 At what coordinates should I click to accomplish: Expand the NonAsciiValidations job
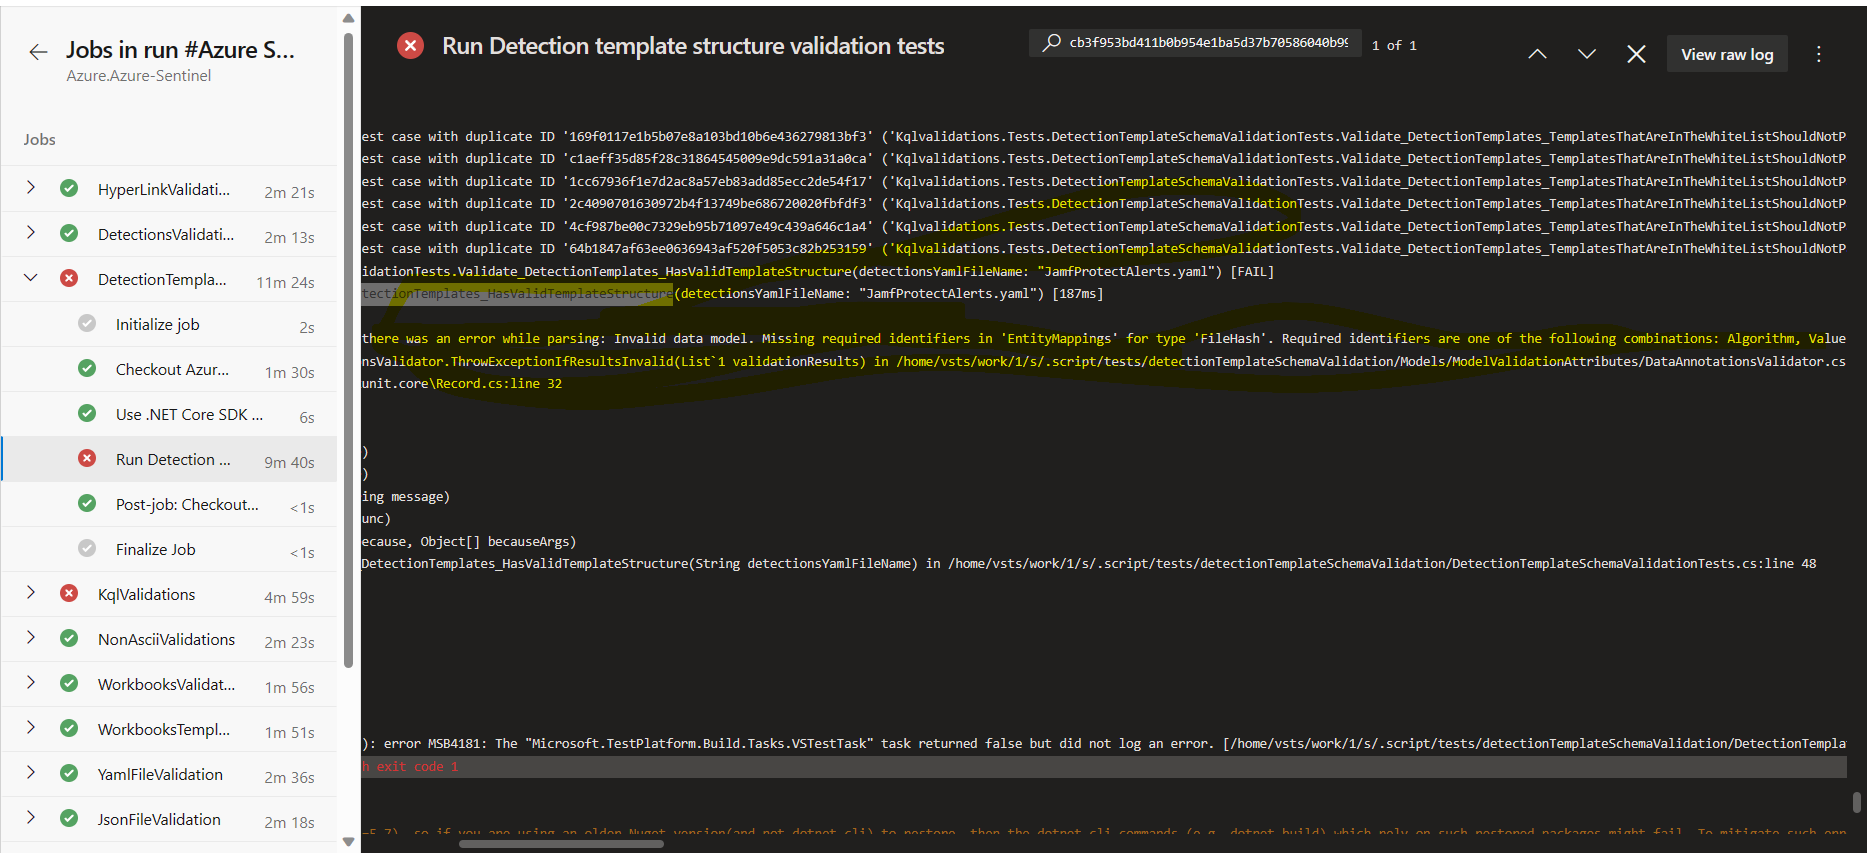click(31, 637)
